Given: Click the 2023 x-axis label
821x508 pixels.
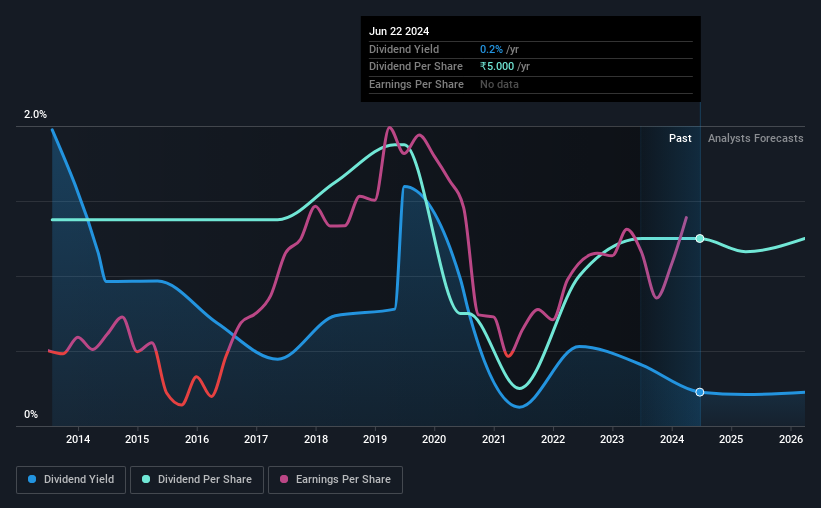Looking at the screenshot, I should point(612,439).
